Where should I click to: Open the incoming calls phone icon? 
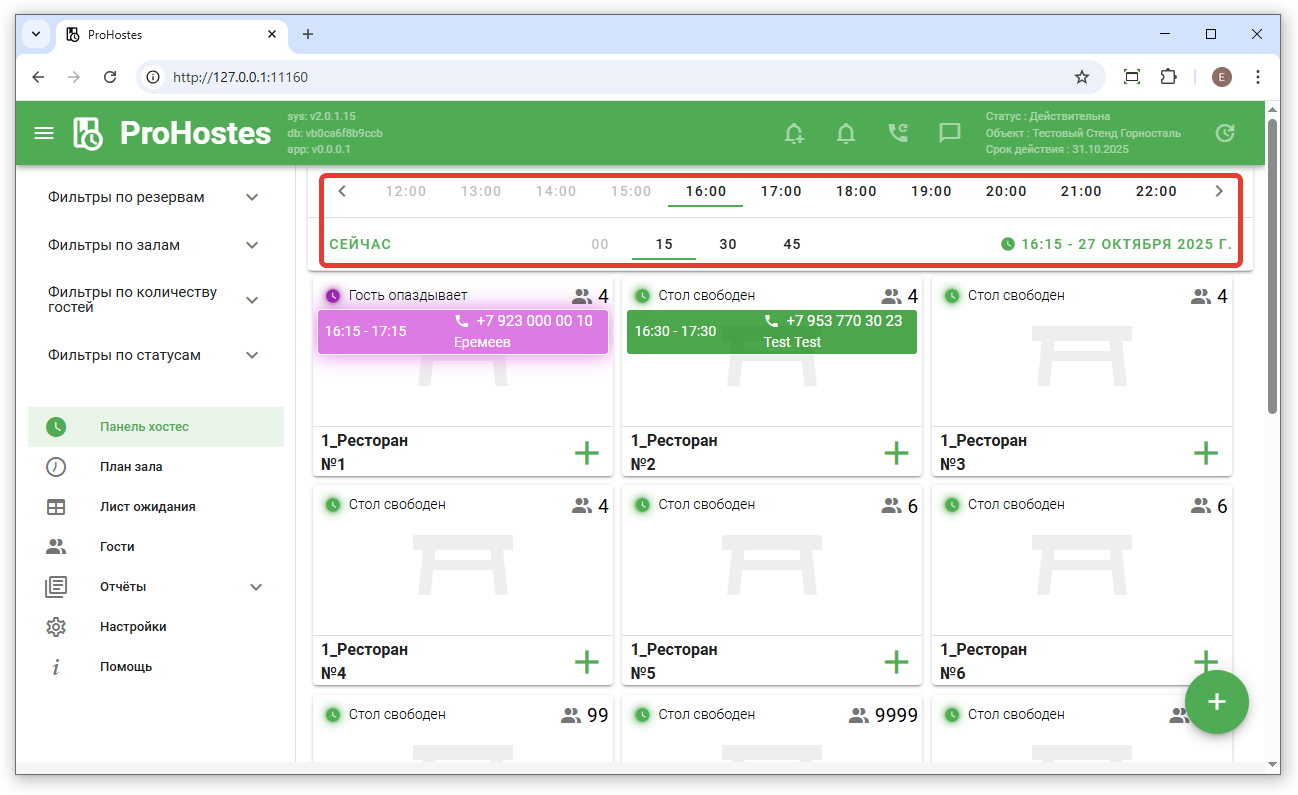(x=898, y=133)
